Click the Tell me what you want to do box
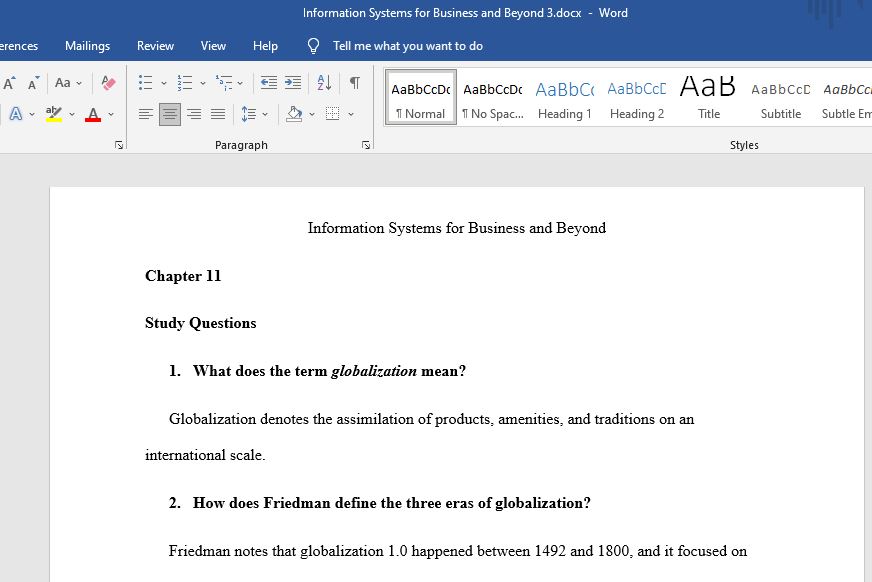 tap(408, 46)
